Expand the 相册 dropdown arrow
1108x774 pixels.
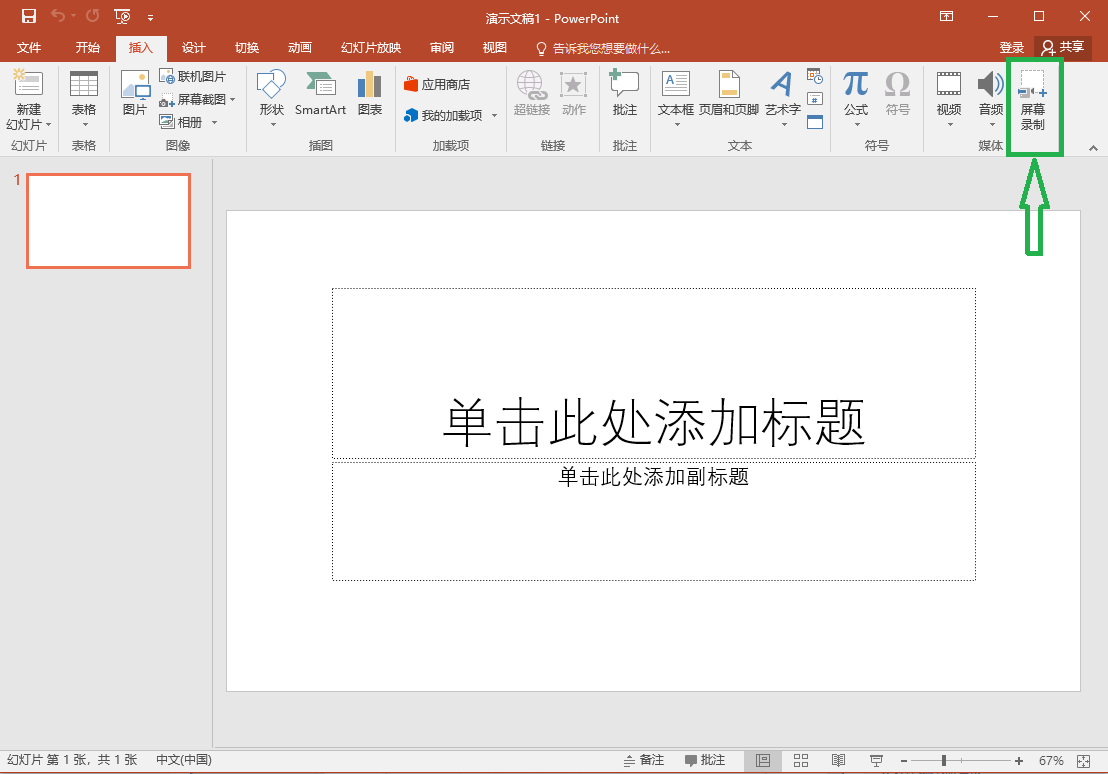(x=214, y=122)
